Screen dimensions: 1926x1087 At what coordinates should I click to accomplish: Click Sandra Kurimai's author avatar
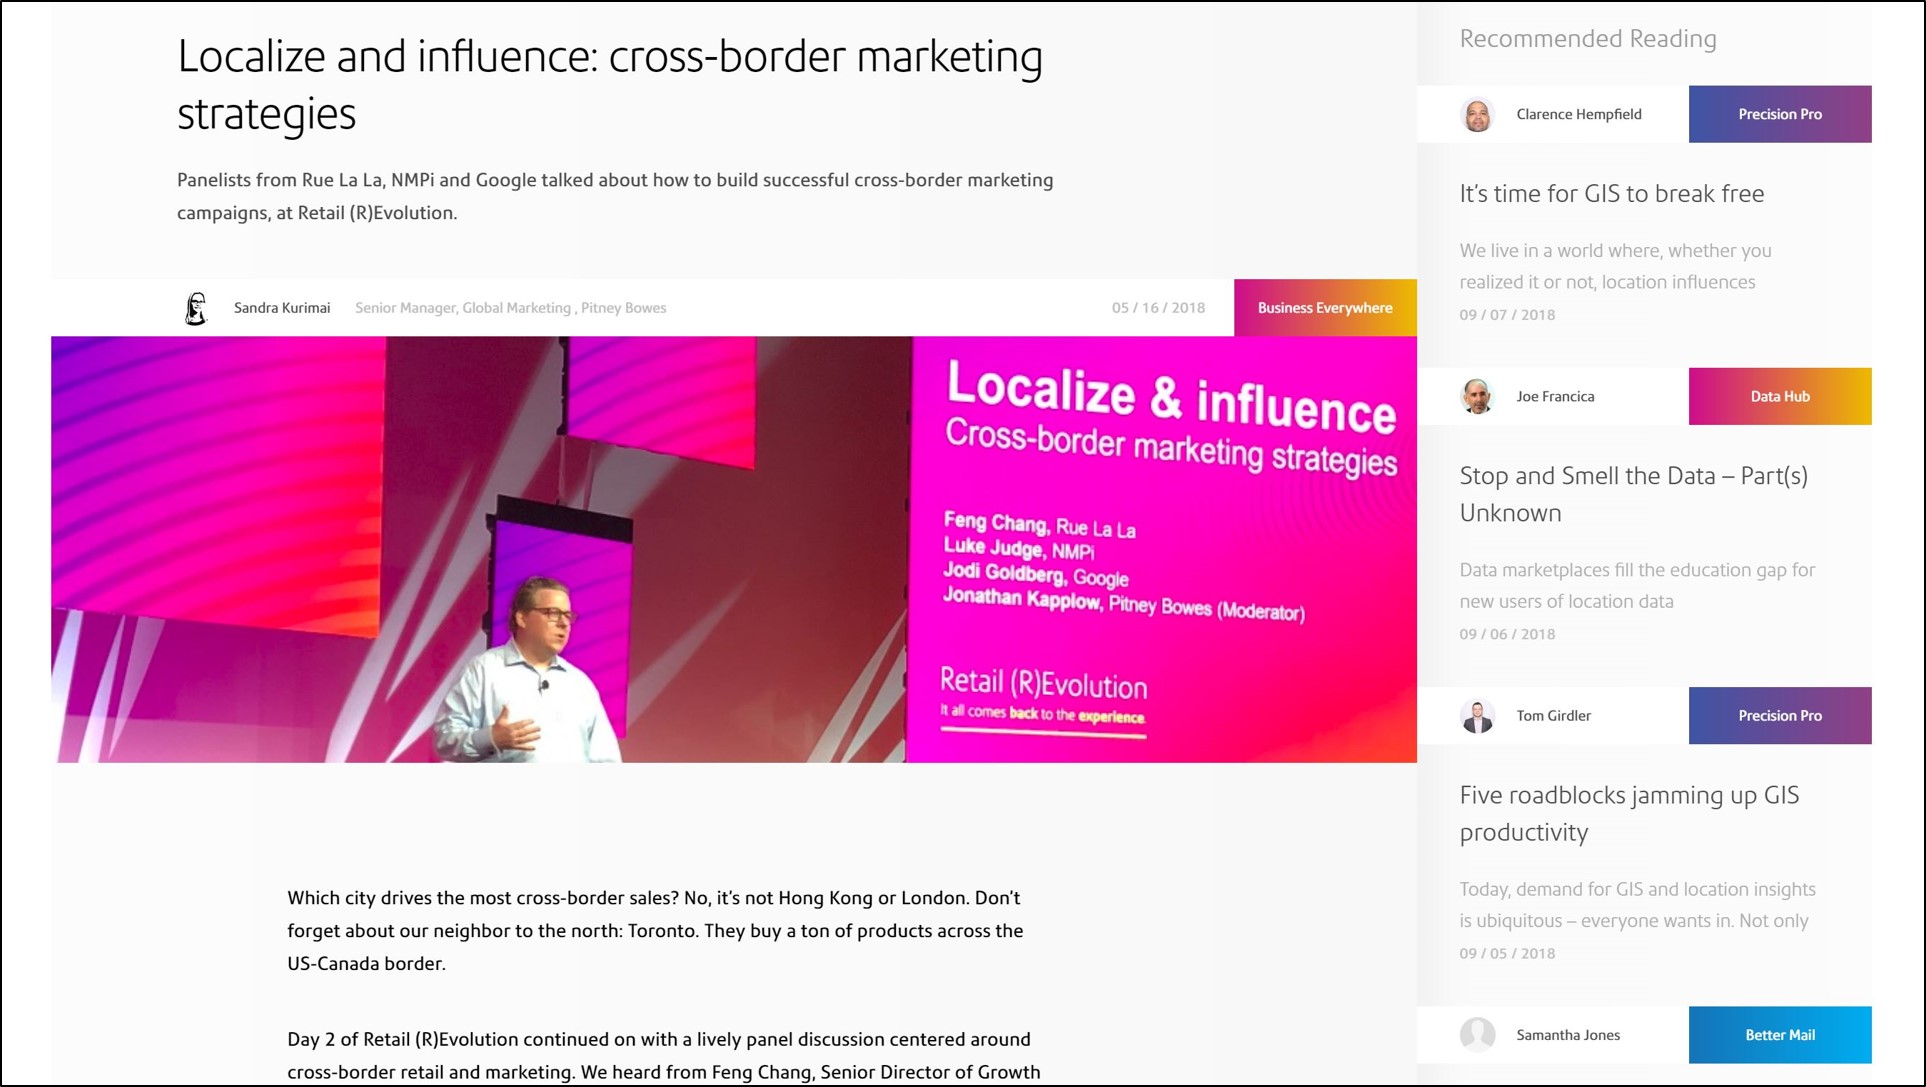coord(196,308)
